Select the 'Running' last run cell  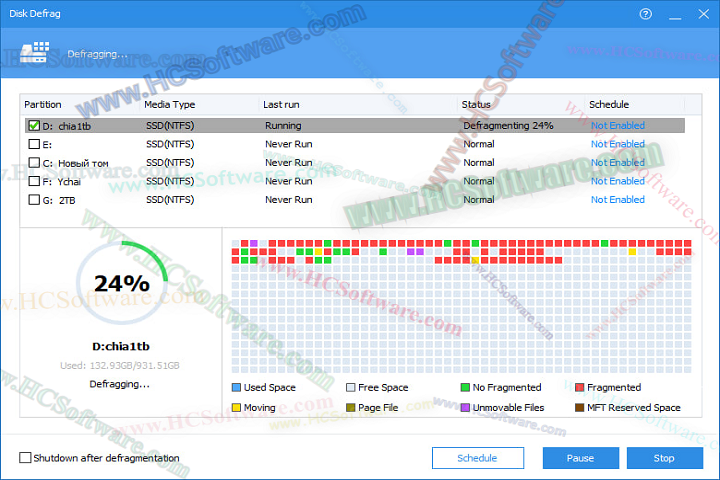click(x=283, y=125)
